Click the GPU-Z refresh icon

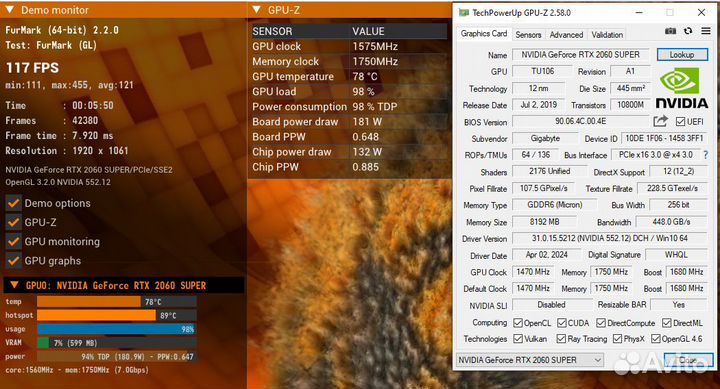(688, 31)
